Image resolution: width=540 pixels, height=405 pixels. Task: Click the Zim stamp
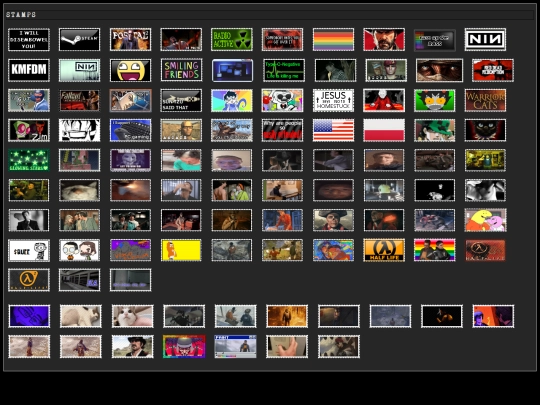[x=29, y=130]
